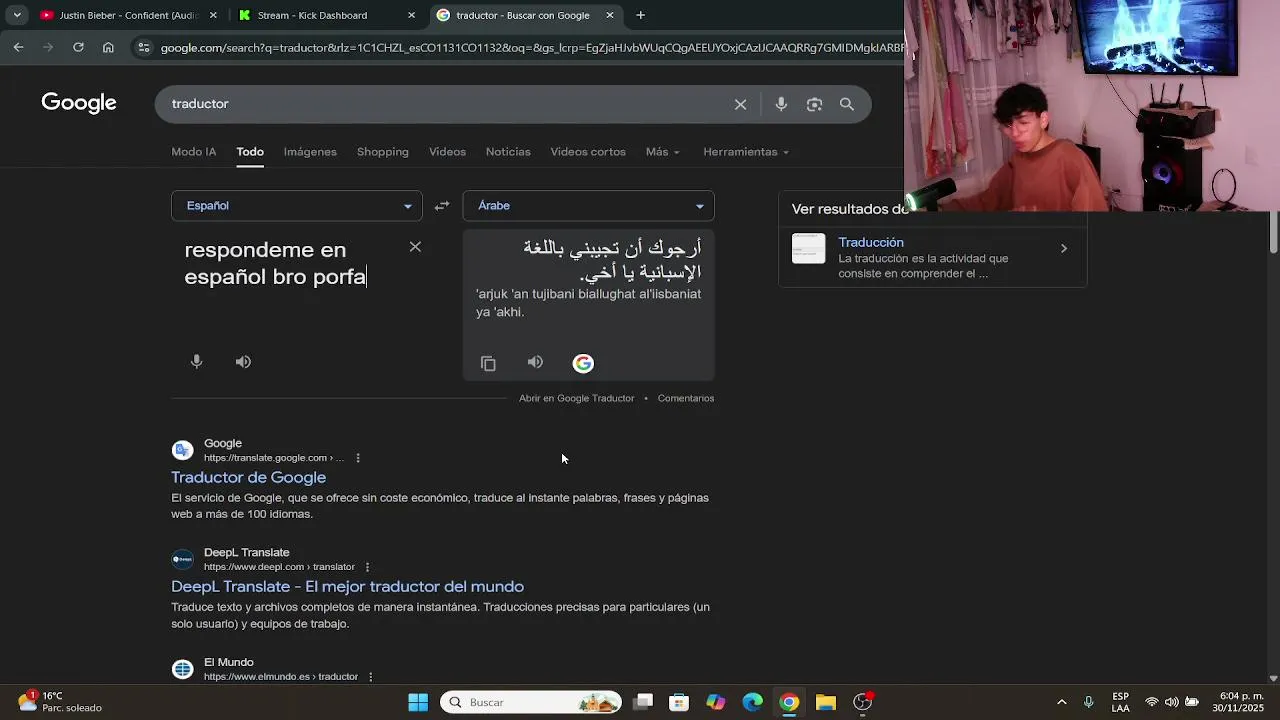Click the page vertical scrollbar thumb

click(x=1273, y=232)
